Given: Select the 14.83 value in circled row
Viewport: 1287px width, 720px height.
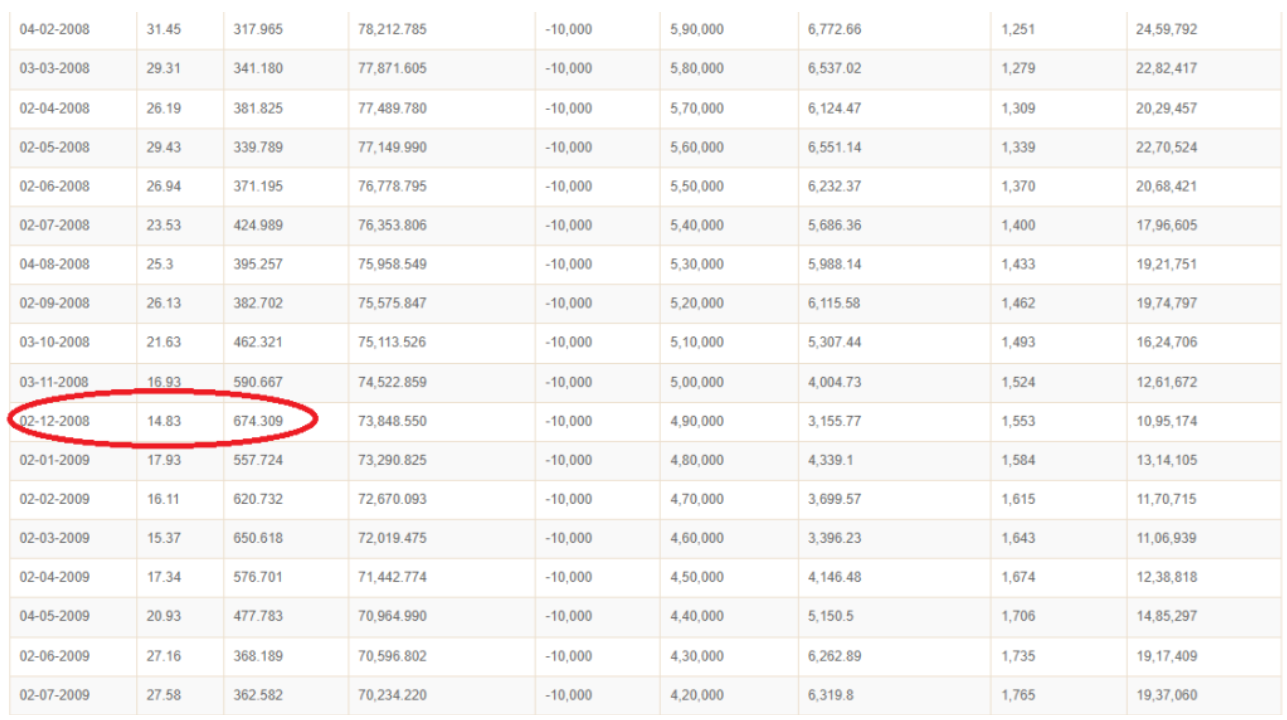Looking at the screenshot, I should [164, 421].
